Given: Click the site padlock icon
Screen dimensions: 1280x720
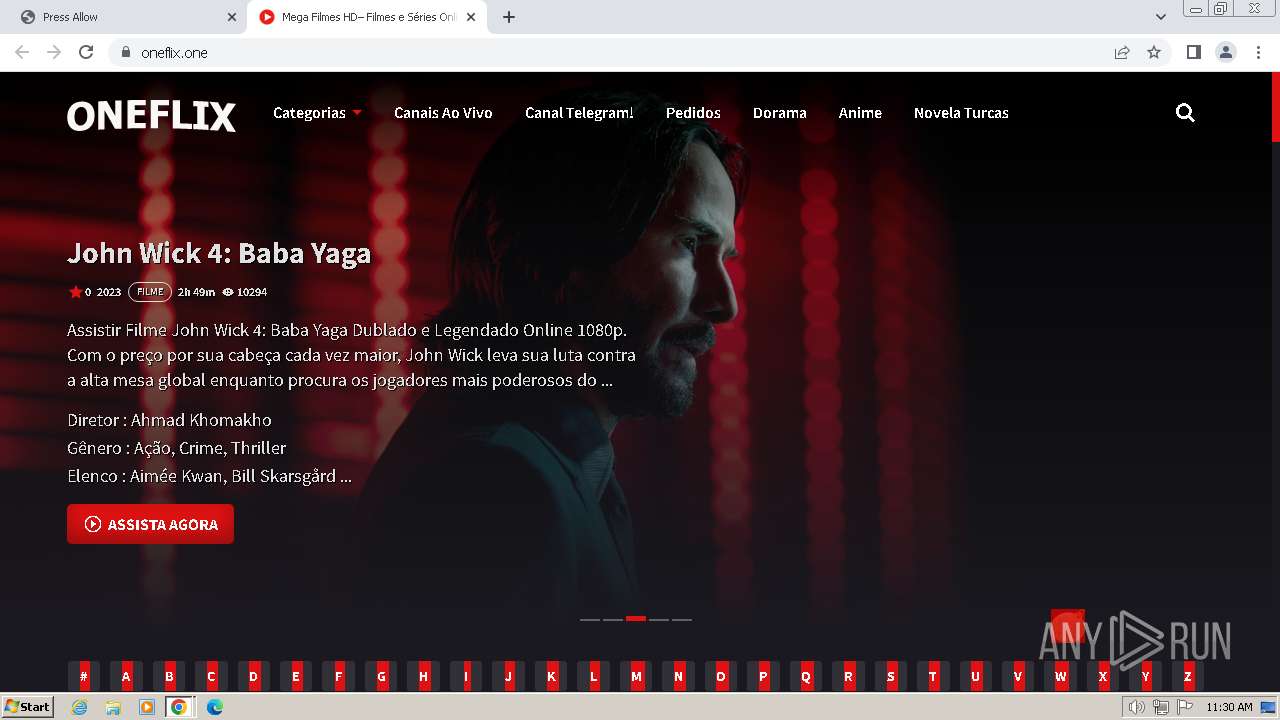Looking at the screenshot, I should 125,52.
